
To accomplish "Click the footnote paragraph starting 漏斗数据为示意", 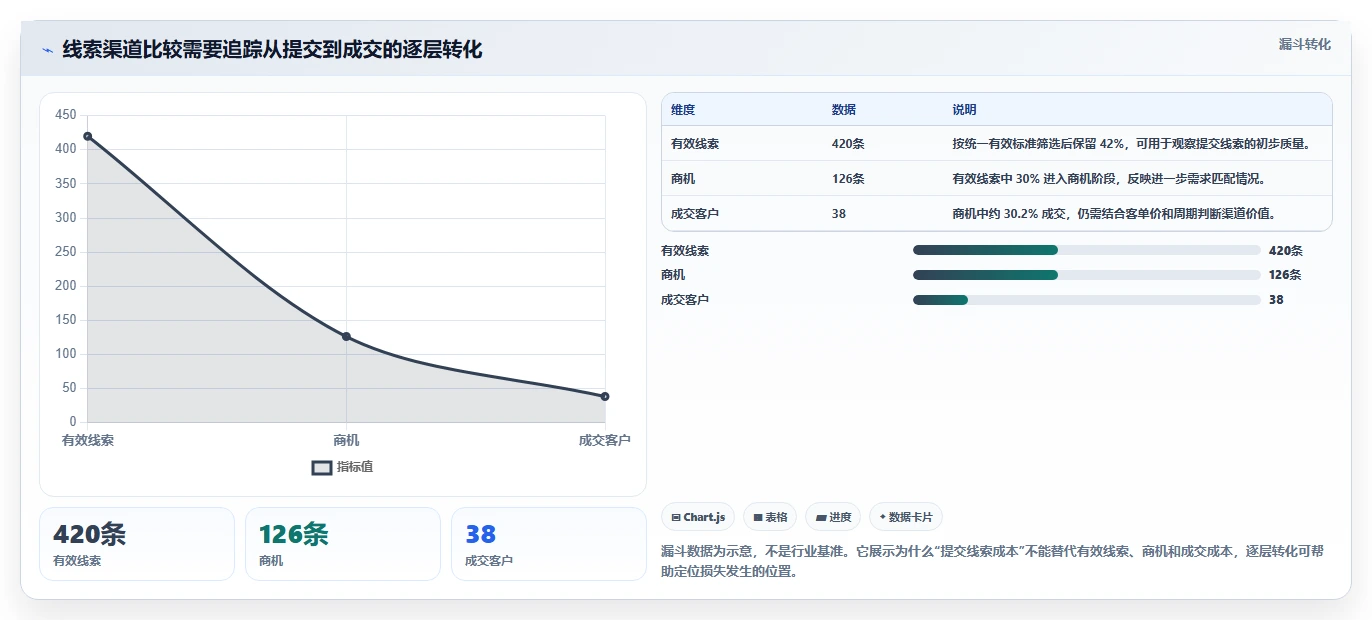I will point(992,562).
